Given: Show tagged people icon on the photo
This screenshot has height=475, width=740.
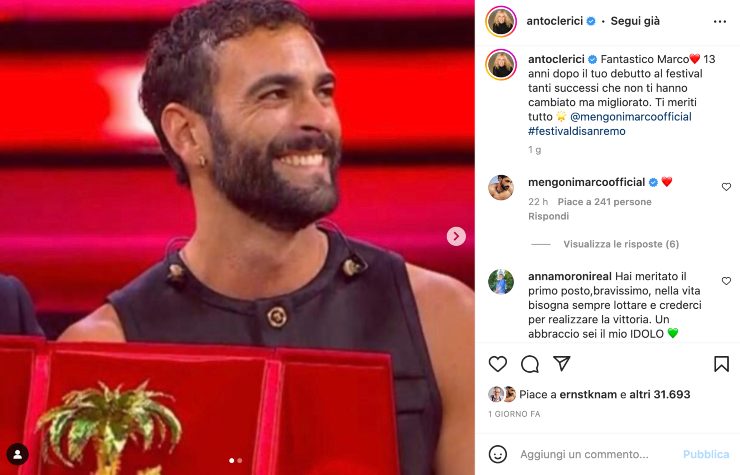Looking at the screenshot, I should click(17, 454).
